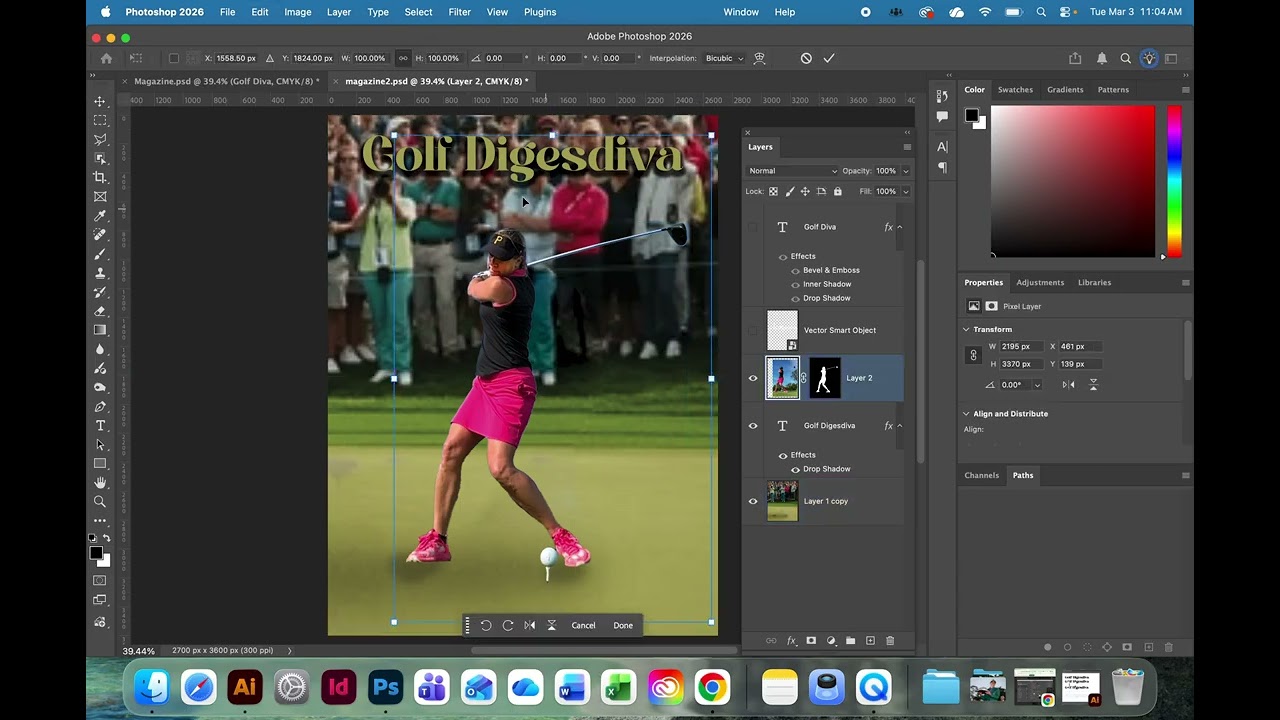Open the Libraries tab
This screenshot has width=1280, height=720.
tap(1094, 283)
